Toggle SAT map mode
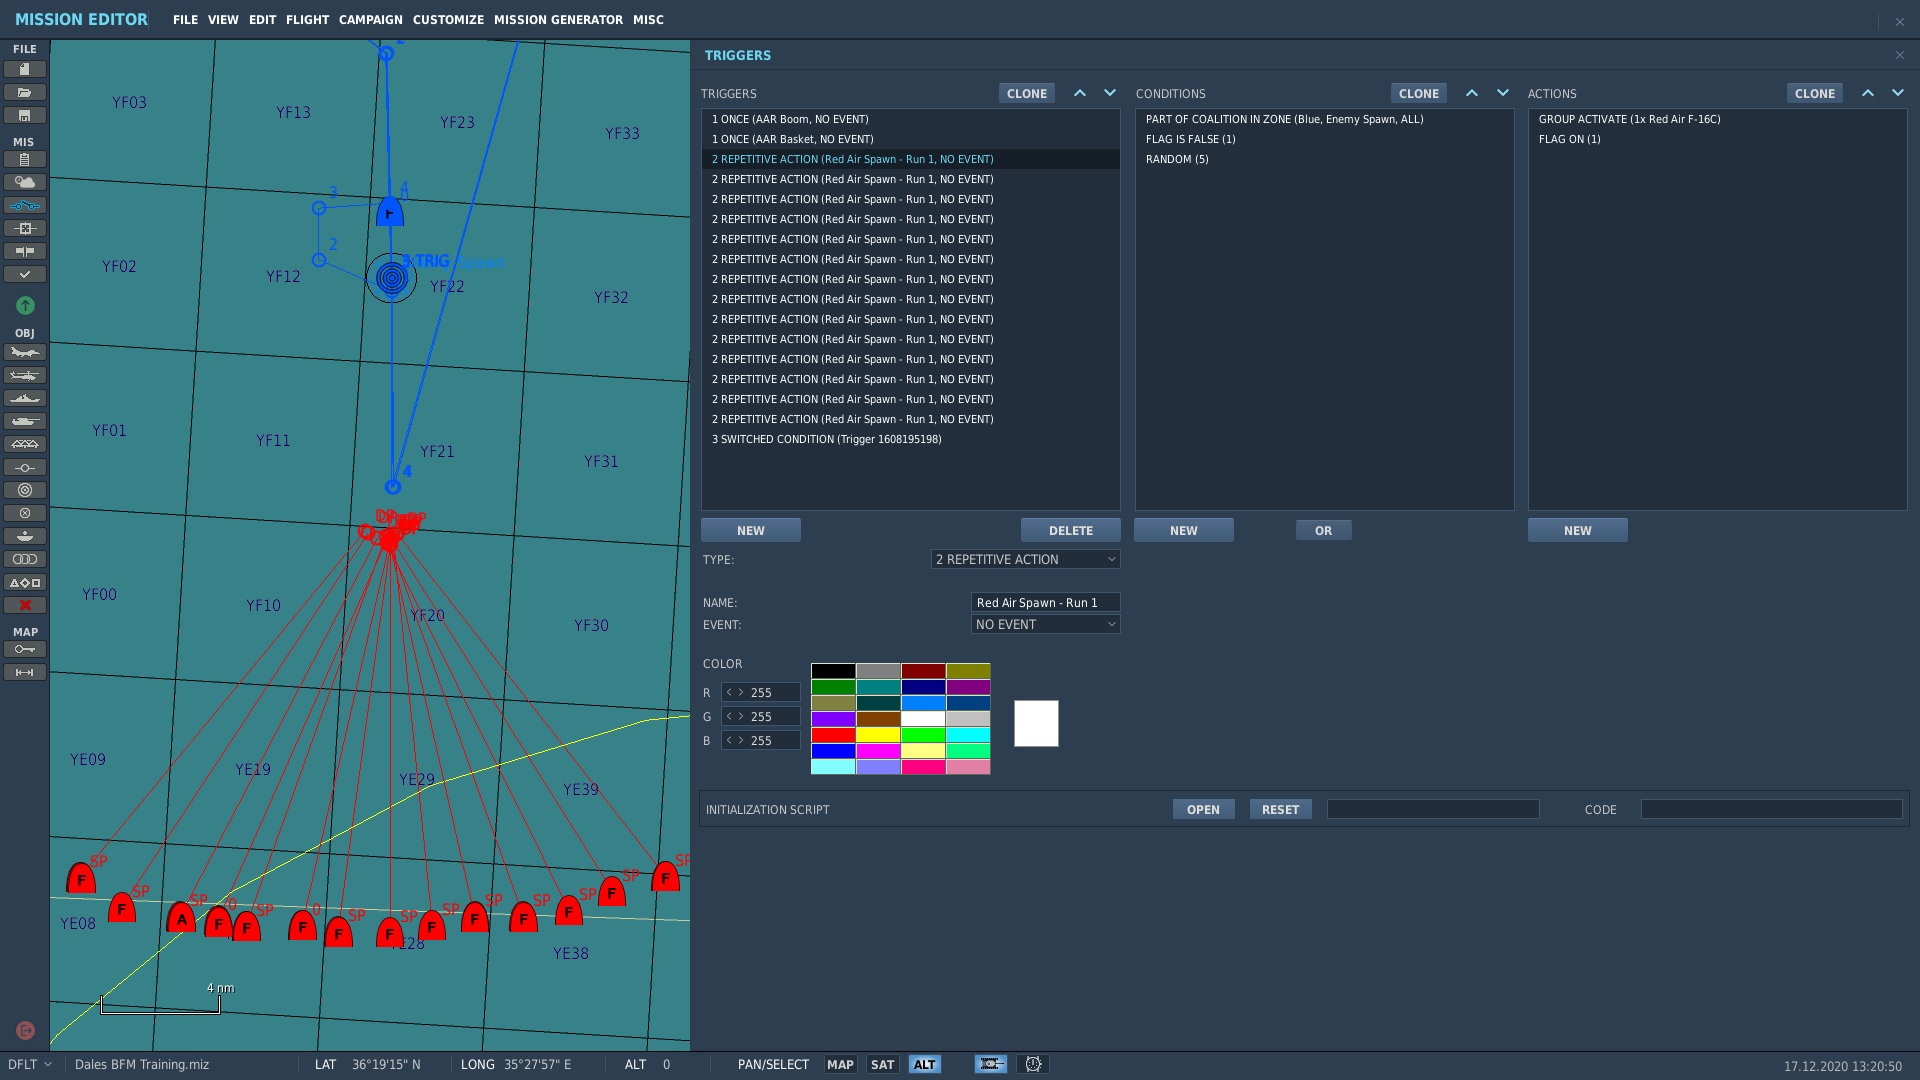The image size is (1920, 1080). (882, 1064)
